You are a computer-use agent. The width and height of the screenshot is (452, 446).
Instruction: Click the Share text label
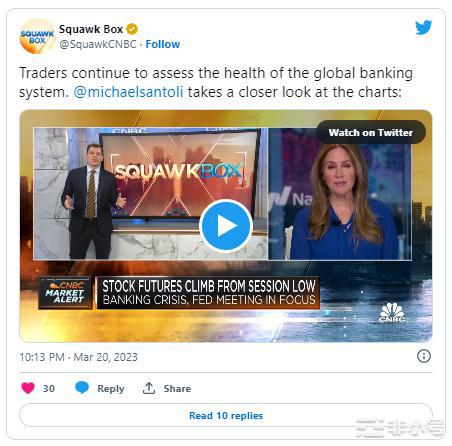click(x=177, y=388)
